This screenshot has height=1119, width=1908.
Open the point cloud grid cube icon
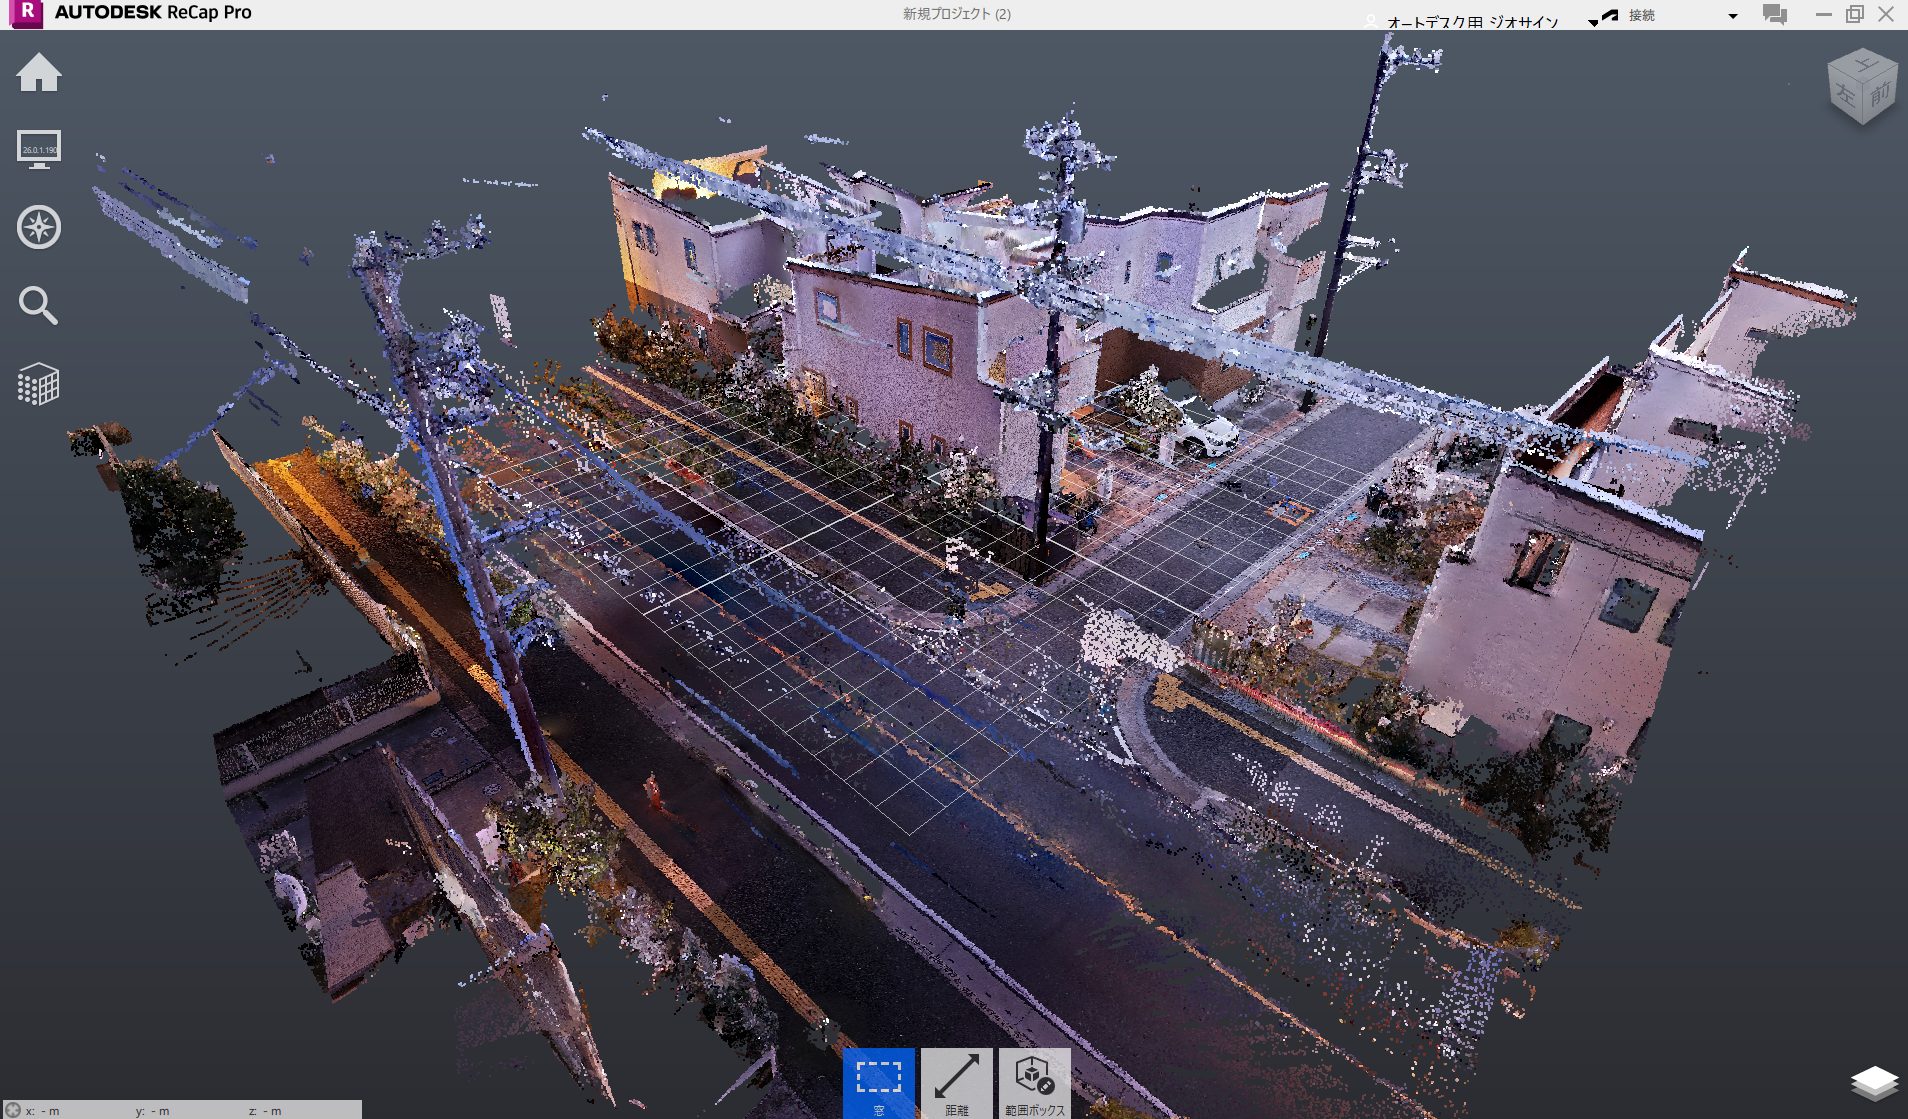tap(39, 384)
